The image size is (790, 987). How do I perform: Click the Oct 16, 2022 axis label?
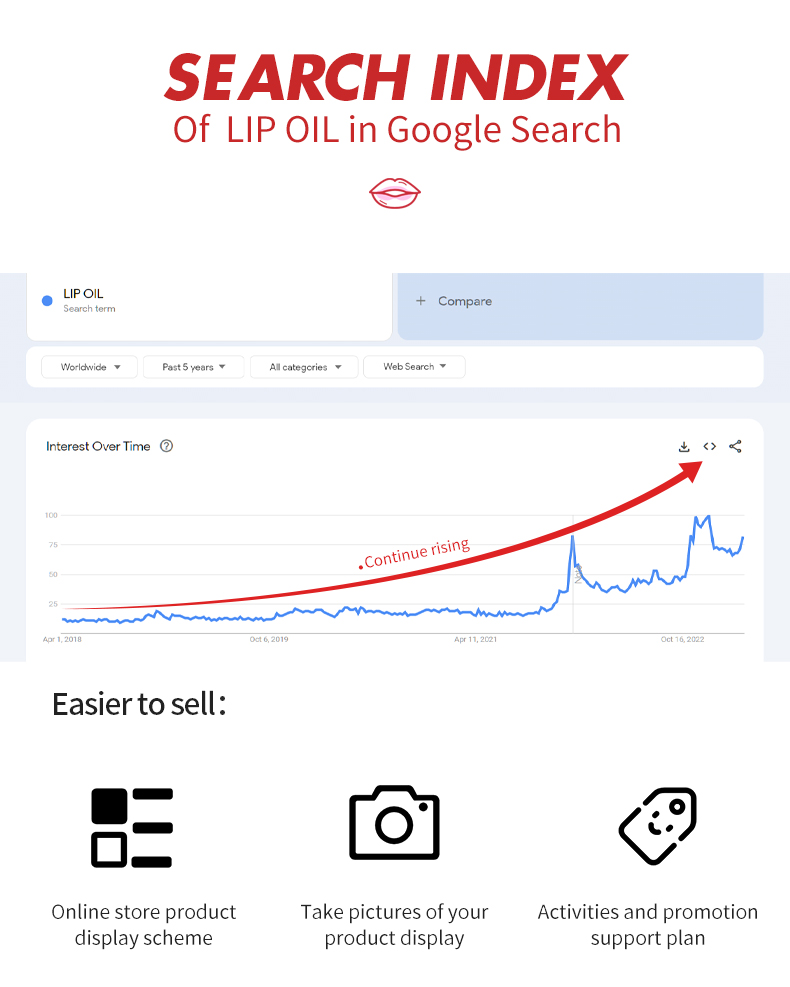[682, 639]
